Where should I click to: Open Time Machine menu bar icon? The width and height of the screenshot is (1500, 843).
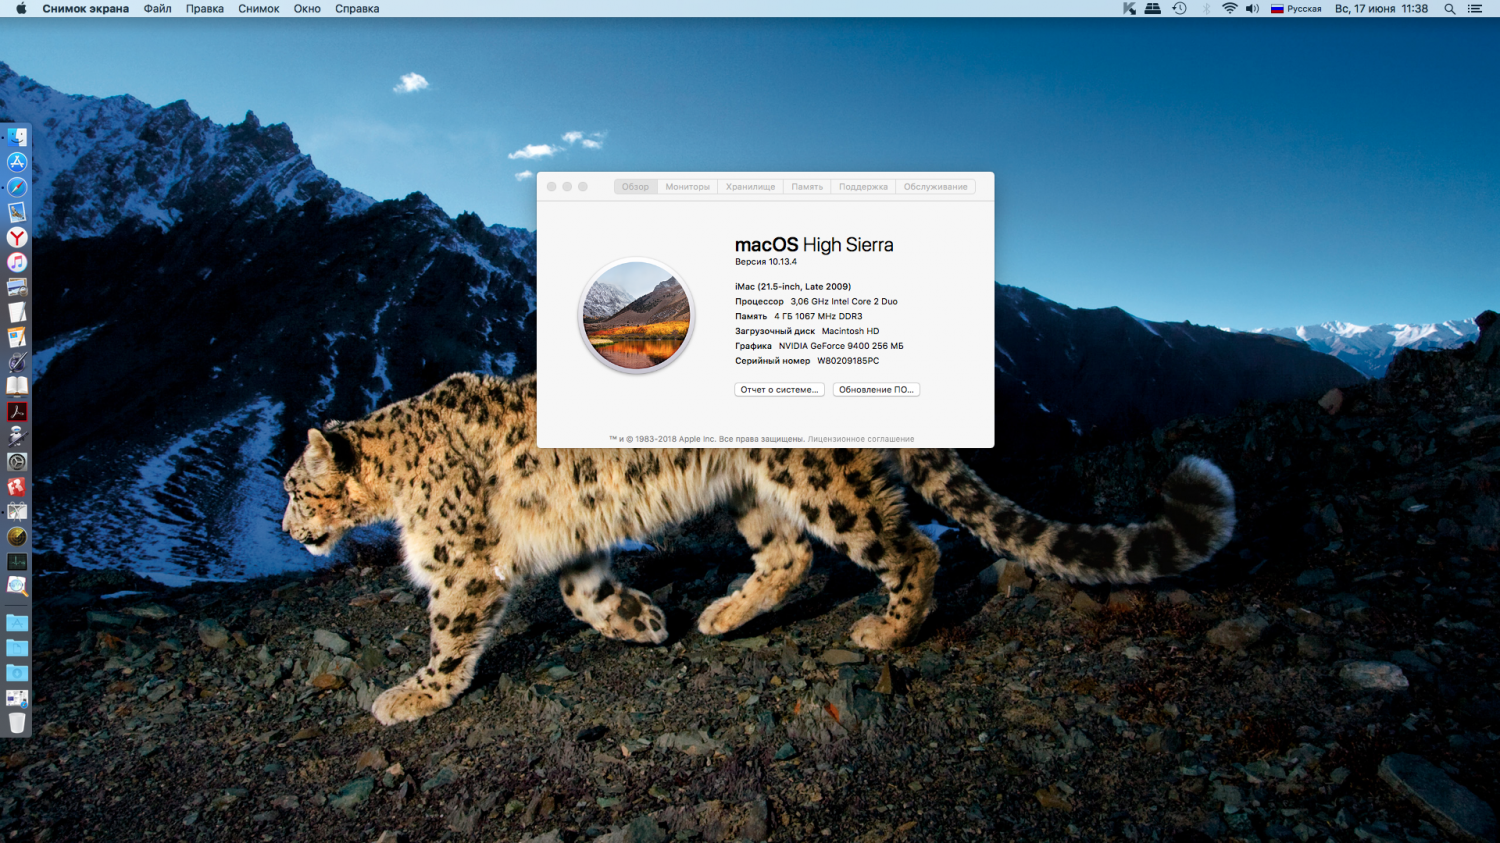point(1180,9)
